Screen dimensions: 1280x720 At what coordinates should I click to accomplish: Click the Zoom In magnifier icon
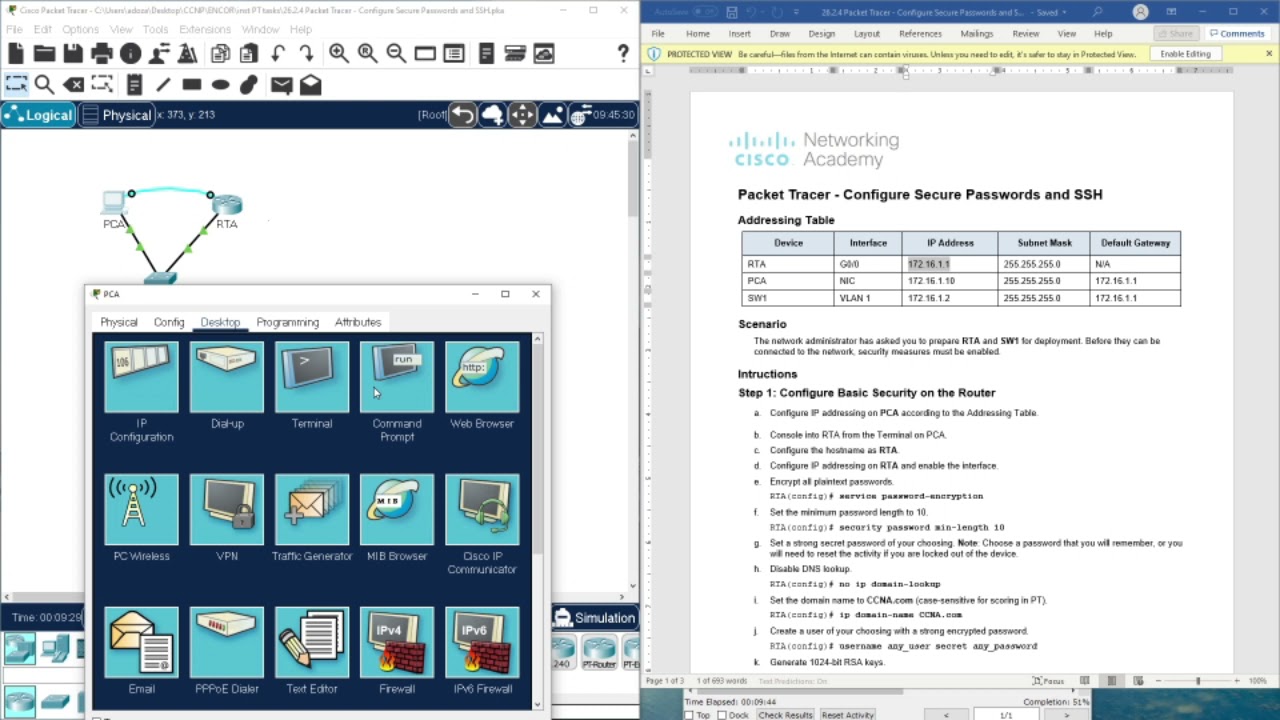point(339,54)
